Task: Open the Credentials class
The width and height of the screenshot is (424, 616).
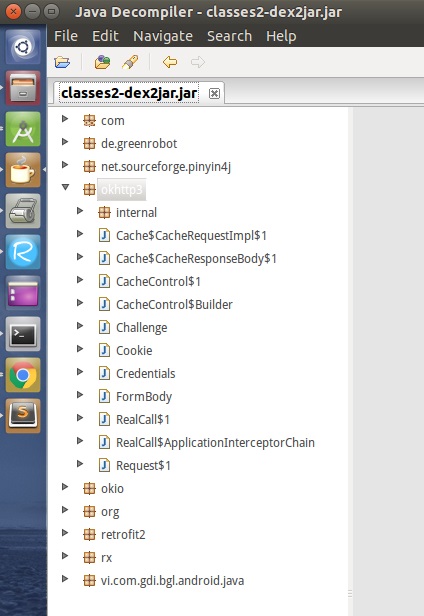Action: (x=145, y=374)
